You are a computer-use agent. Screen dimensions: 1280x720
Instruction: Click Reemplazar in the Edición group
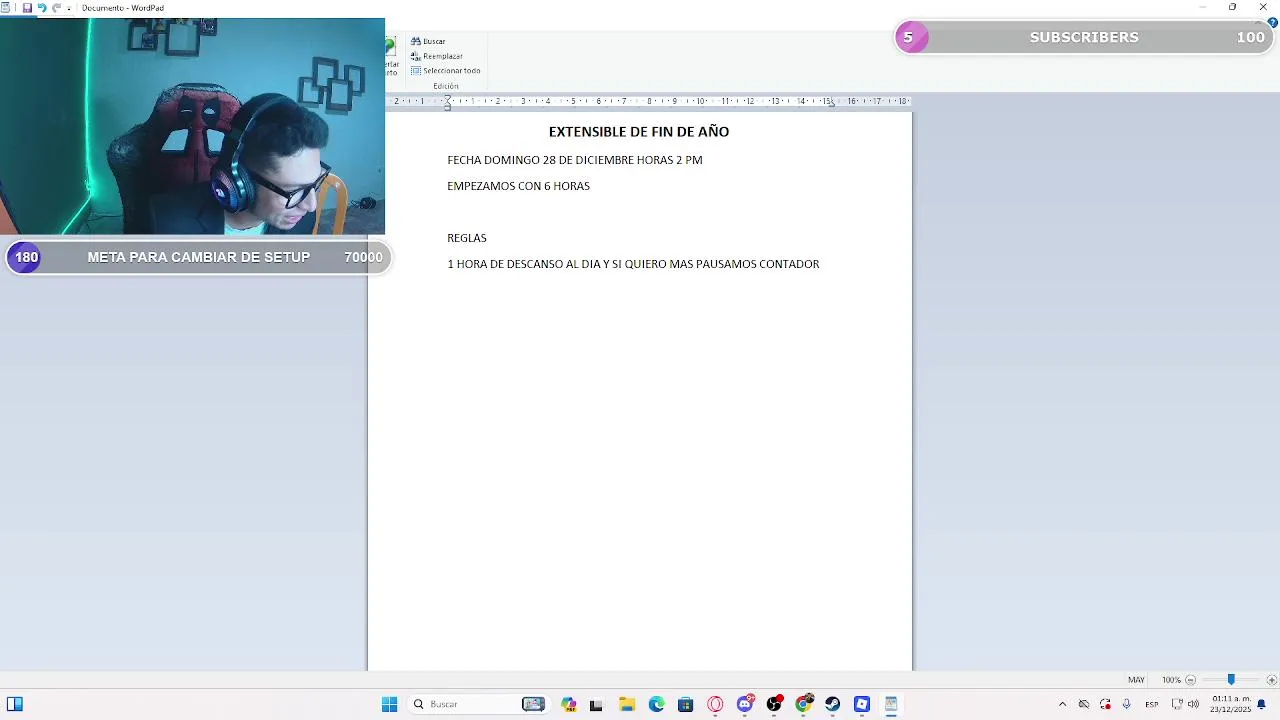(x=437, y=56)
